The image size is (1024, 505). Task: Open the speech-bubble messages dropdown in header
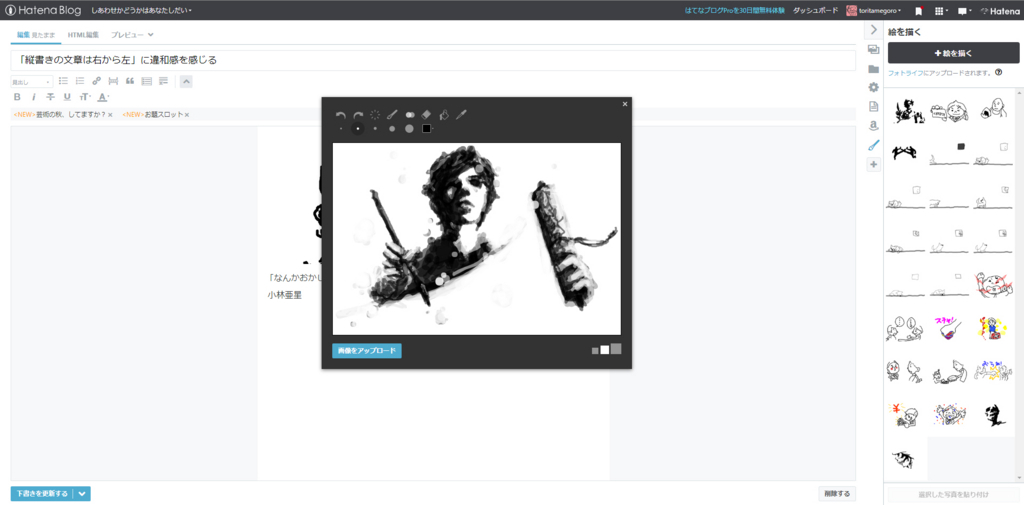pyautogui.click(x=965, y=10)
